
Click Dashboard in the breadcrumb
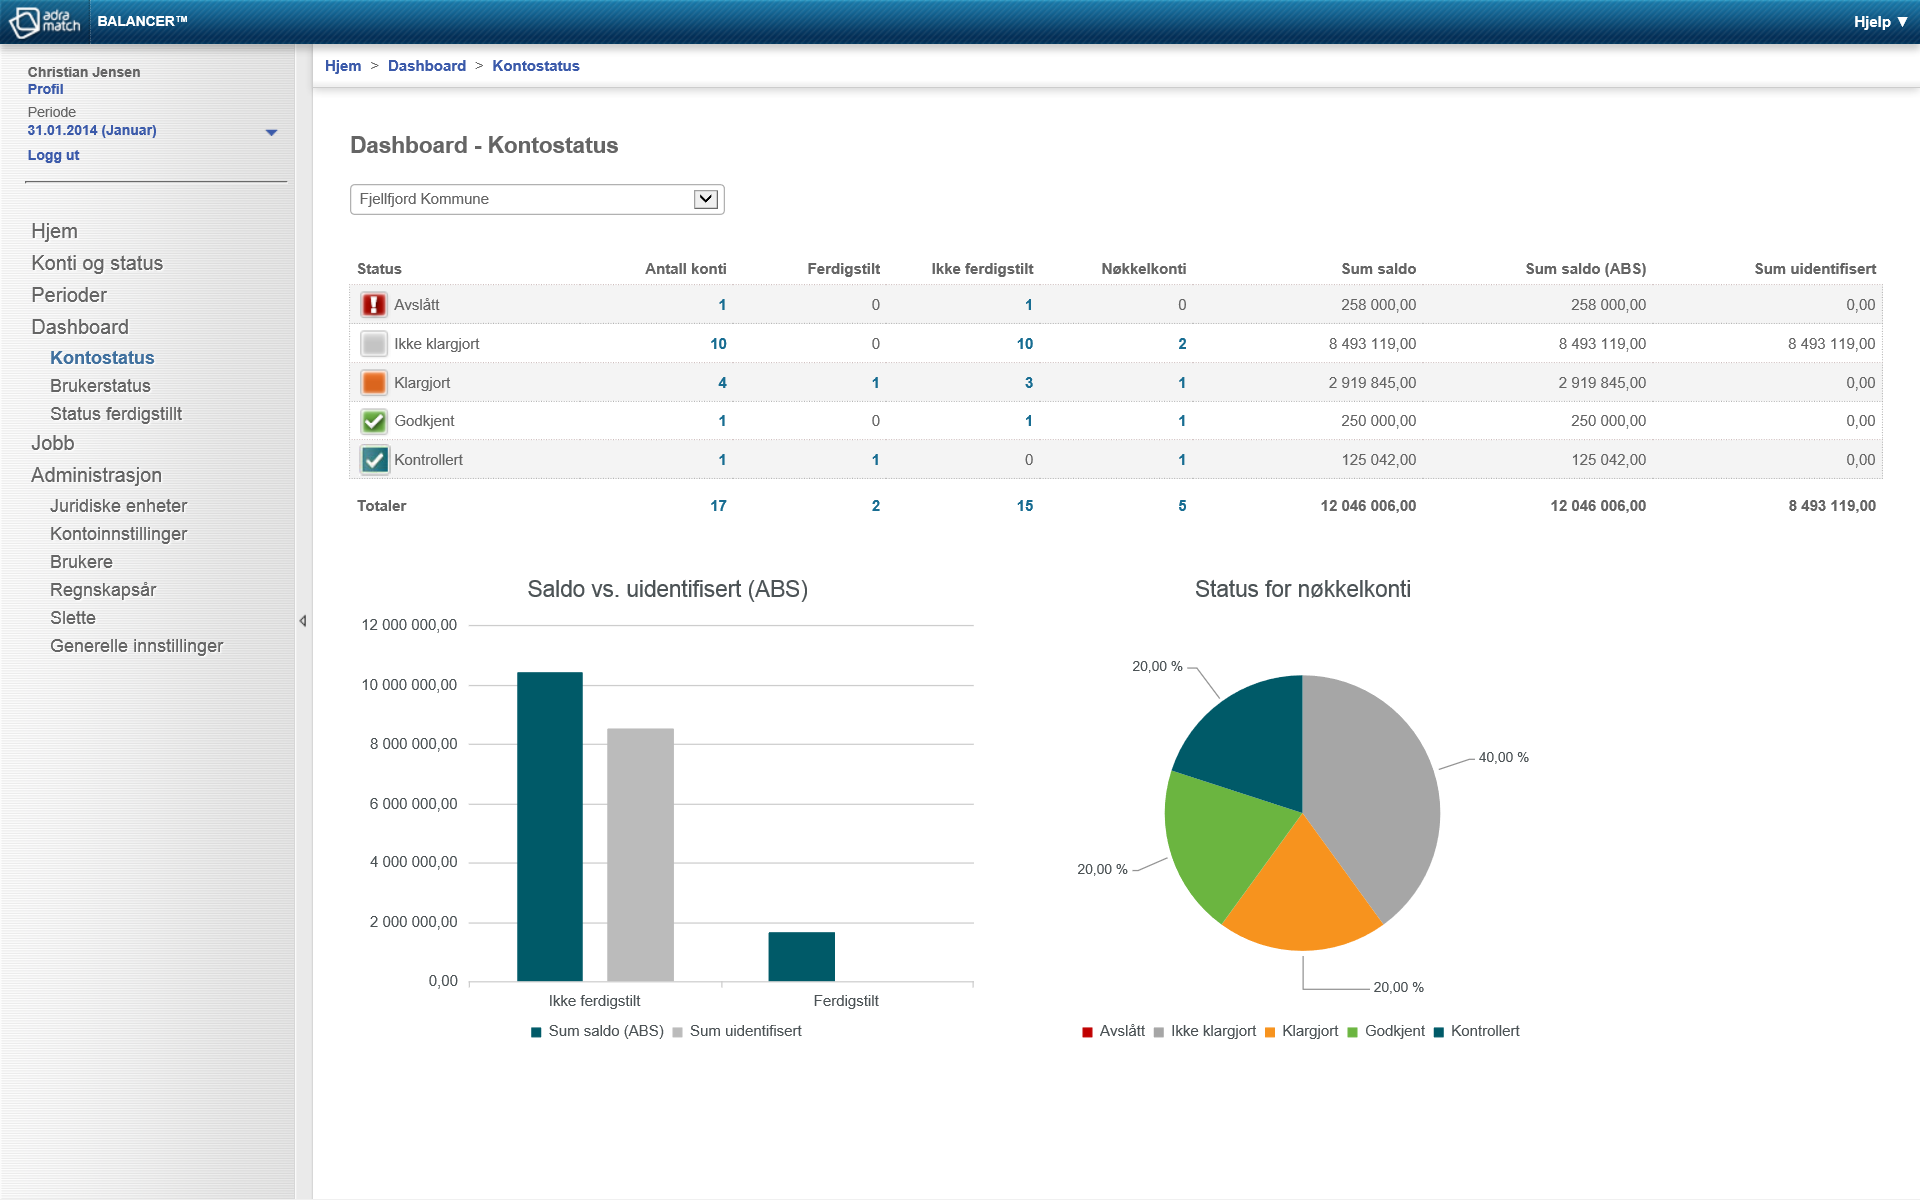pos(427,66)
